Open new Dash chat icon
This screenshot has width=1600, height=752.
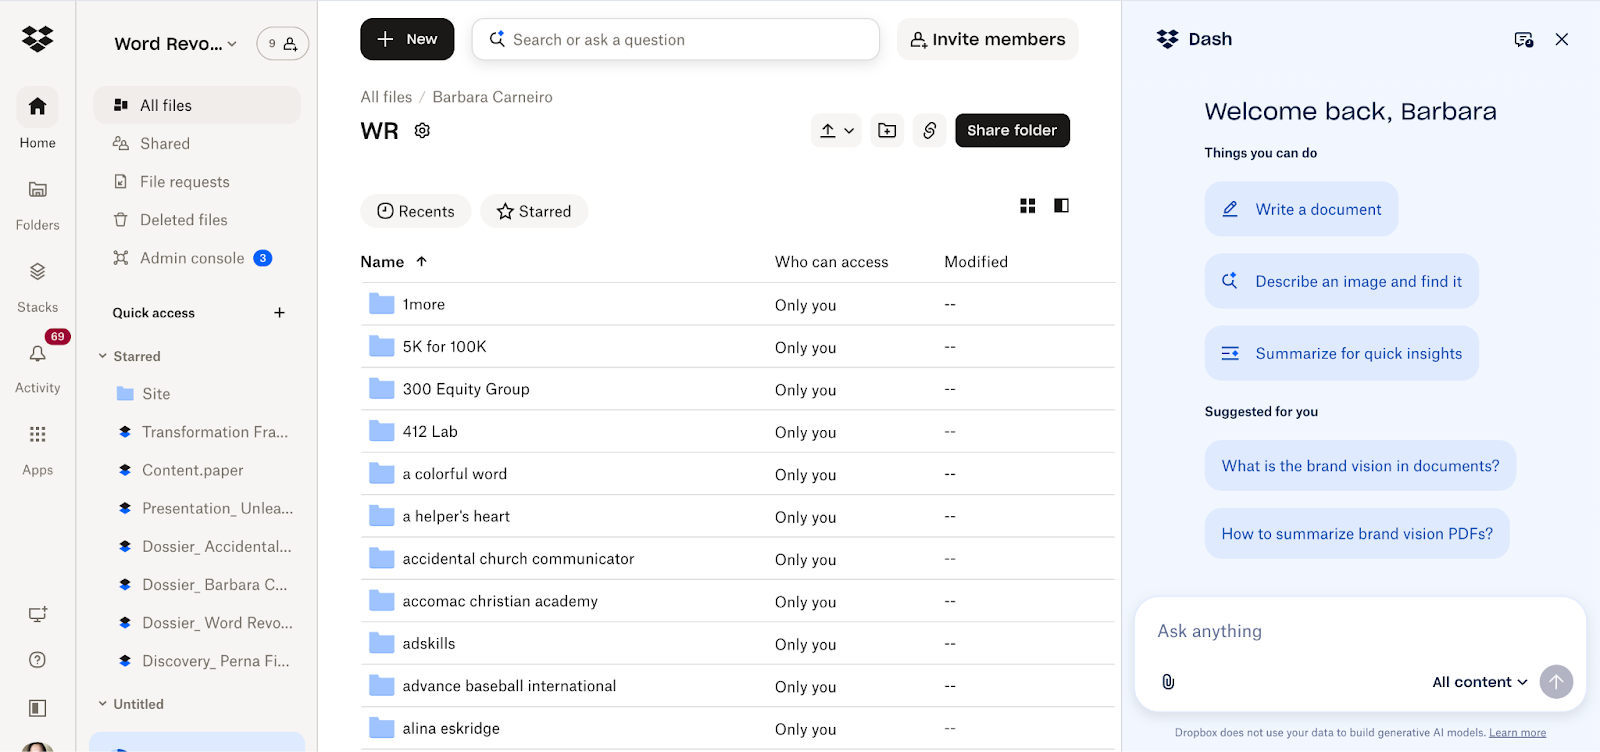pyautogui.click(x=1523, y=40)
